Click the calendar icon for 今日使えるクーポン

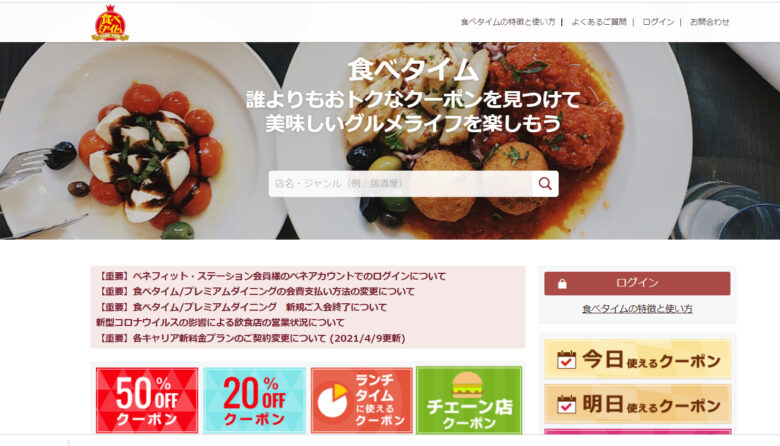[x=566, y=359]
